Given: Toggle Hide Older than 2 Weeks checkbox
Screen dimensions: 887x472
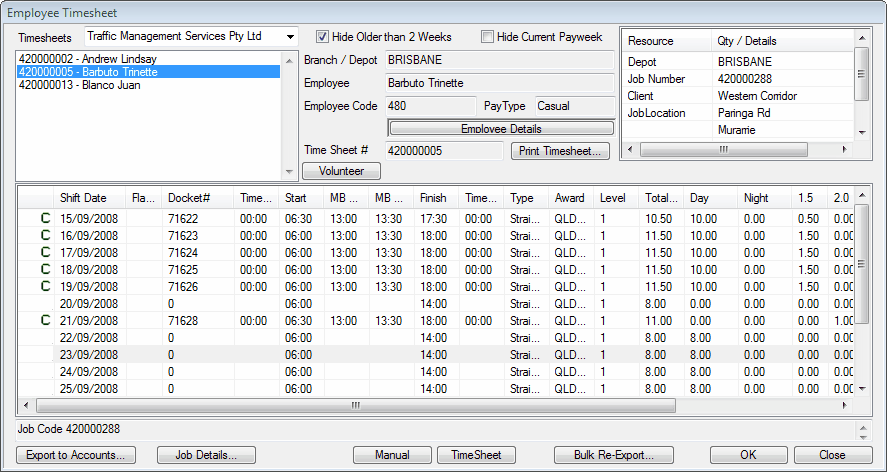Looking at the screenshot, I should pyautogui.click(x=322, y=37).
